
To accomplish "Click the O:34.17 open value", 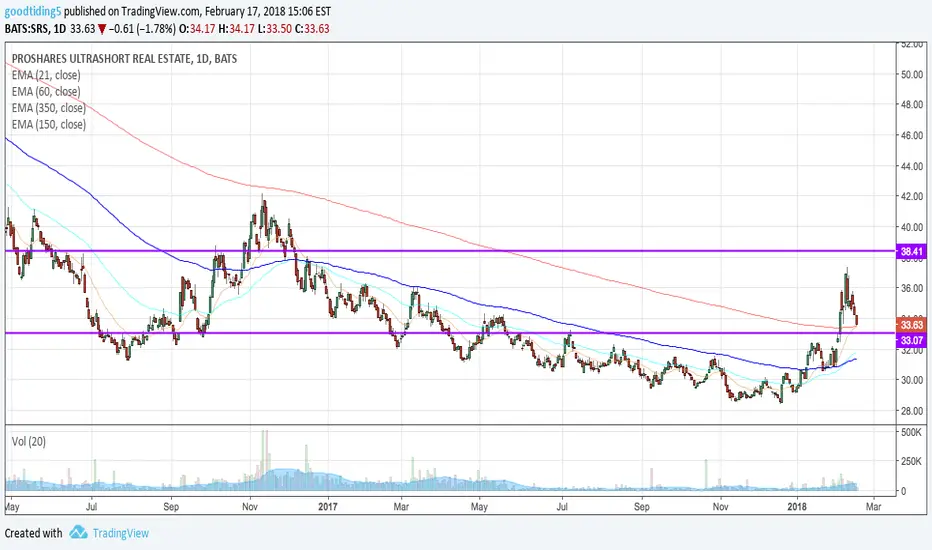I will [x=197, y=29].
